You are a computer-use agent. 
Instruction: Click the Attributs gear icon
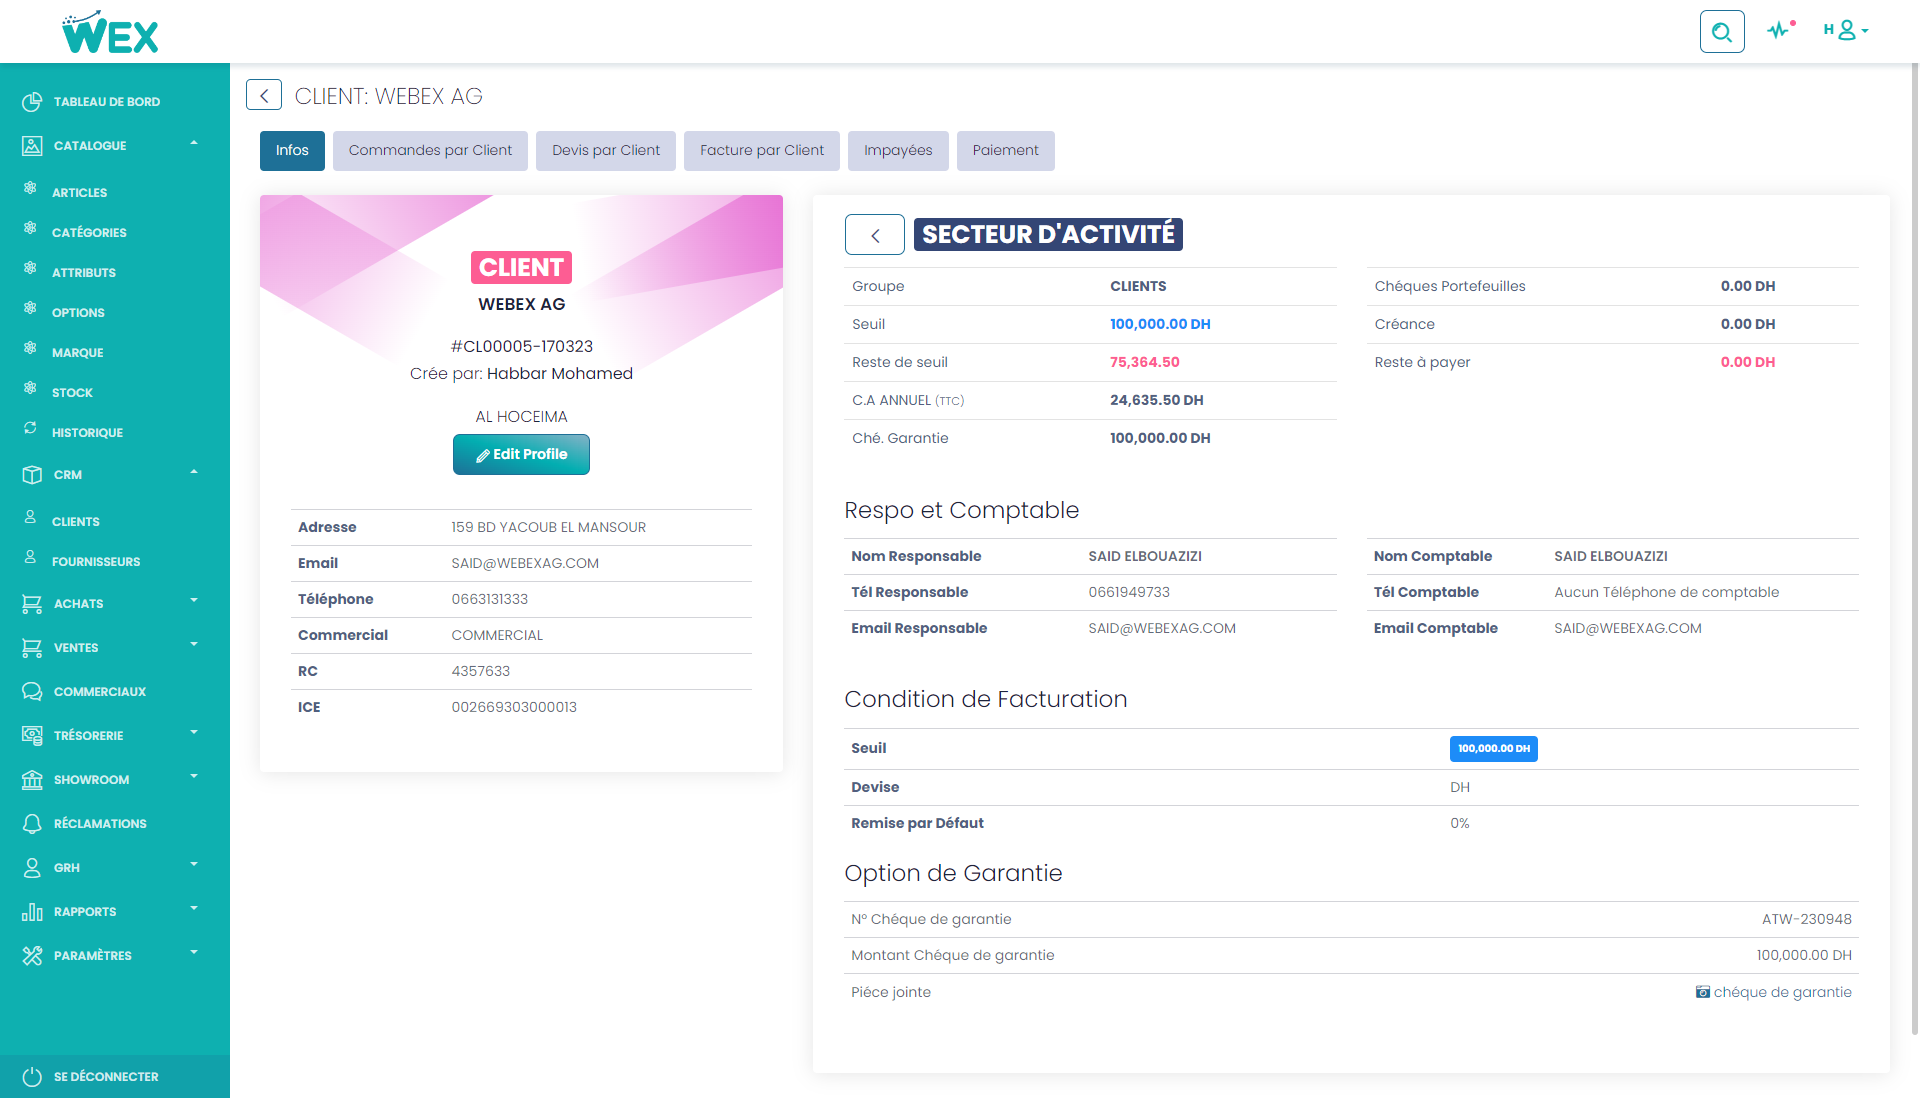click(30, 268)
